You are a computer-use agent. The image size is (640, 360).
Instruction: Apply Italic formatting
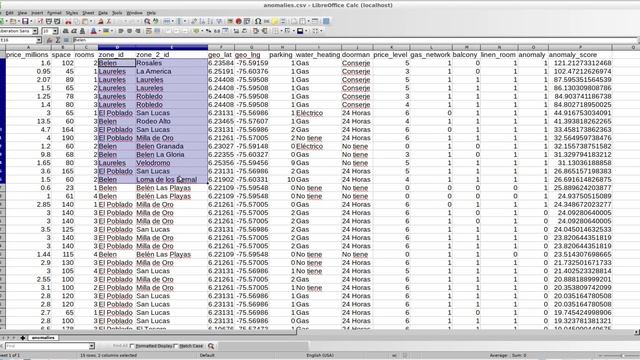(74, 31)
